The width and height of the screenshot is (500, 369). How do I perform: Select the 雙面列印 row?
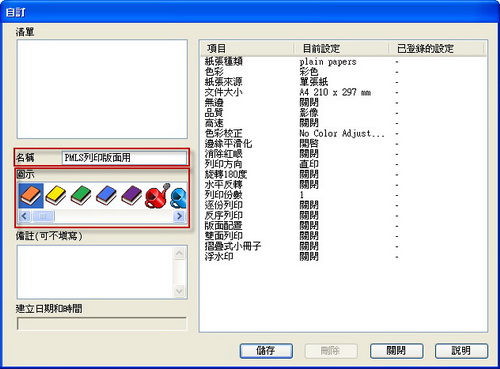click(x=343, y=236)
